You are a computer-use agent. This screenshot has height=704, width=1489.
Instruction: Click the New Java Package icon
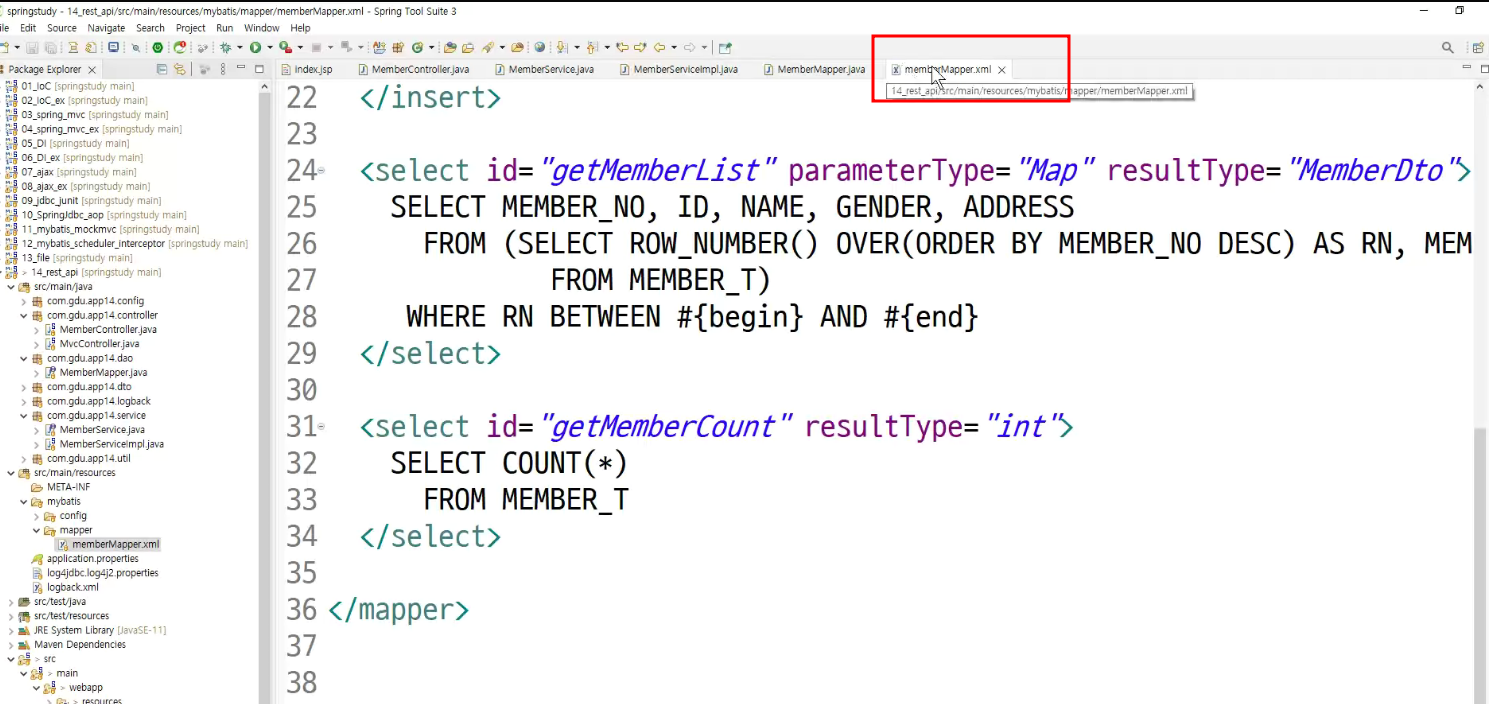398,47
